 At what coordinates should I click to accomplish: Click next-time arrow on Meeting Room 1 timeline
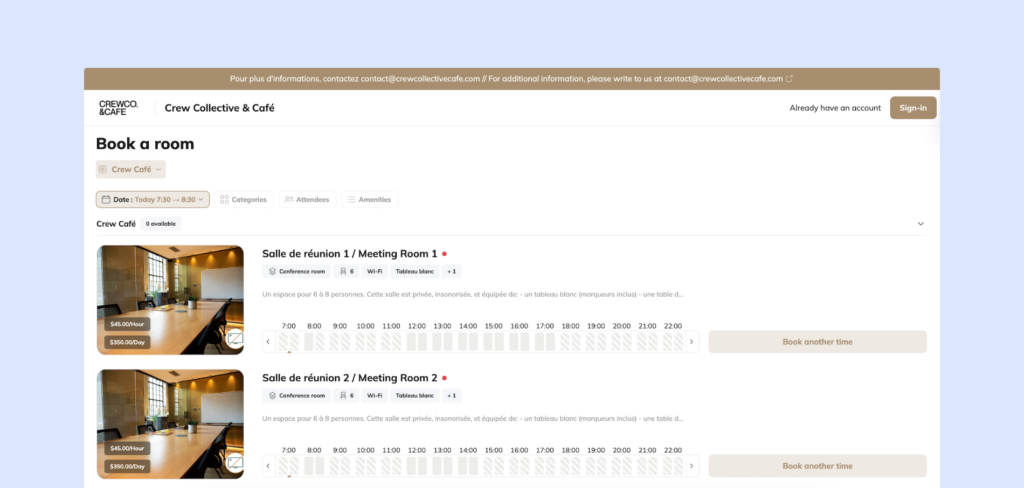(692, 342)
